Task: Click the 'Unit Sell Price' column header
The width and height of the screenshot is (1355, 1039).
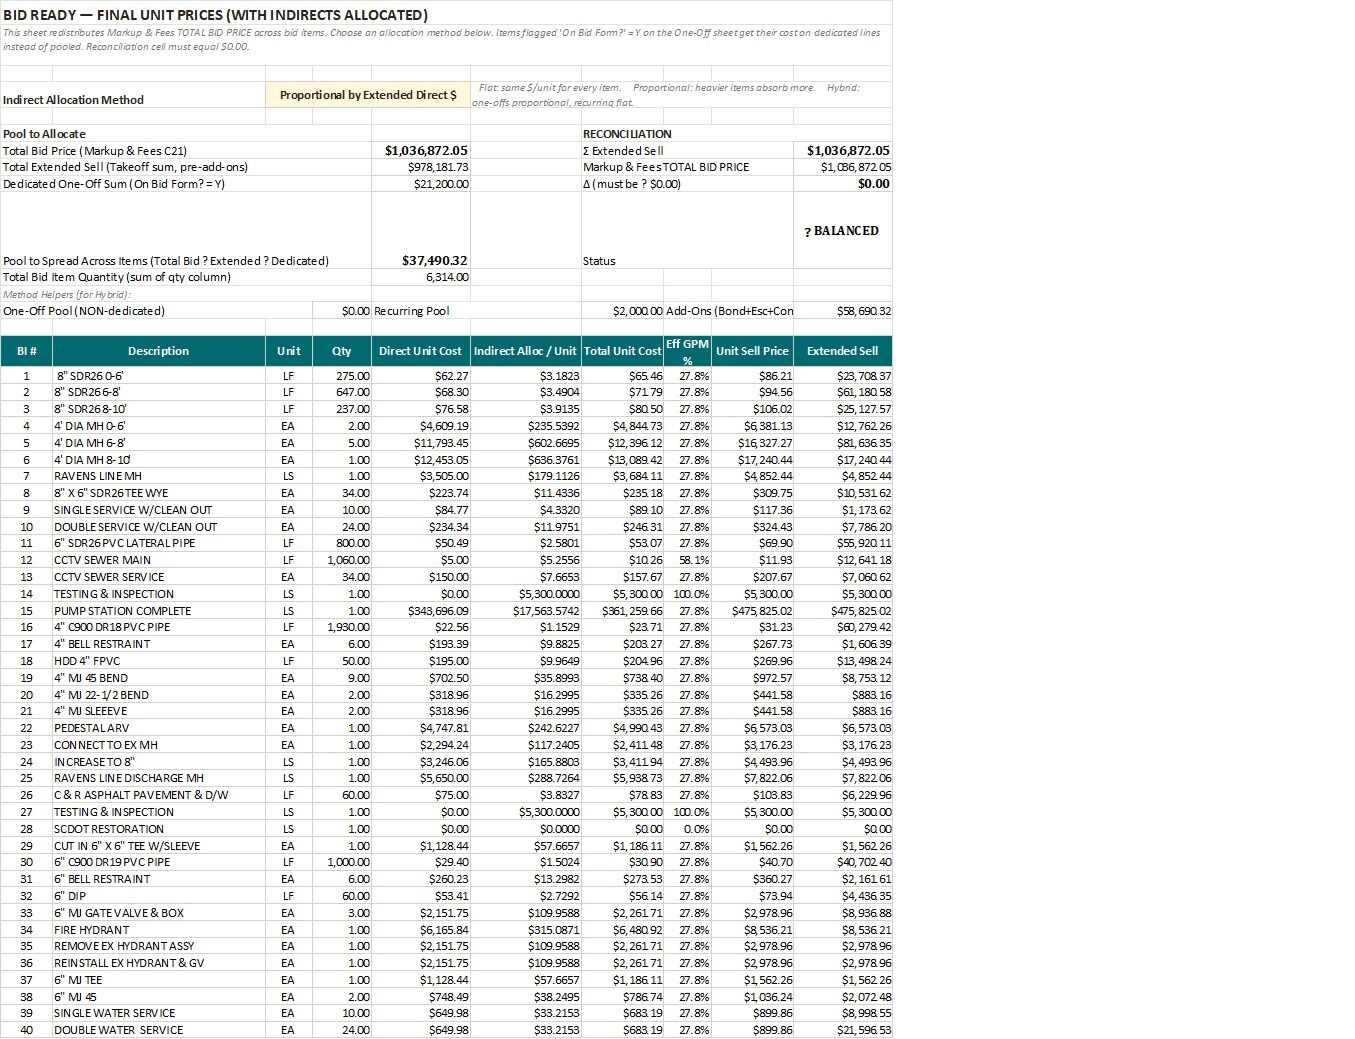Action: click(752, 351)
